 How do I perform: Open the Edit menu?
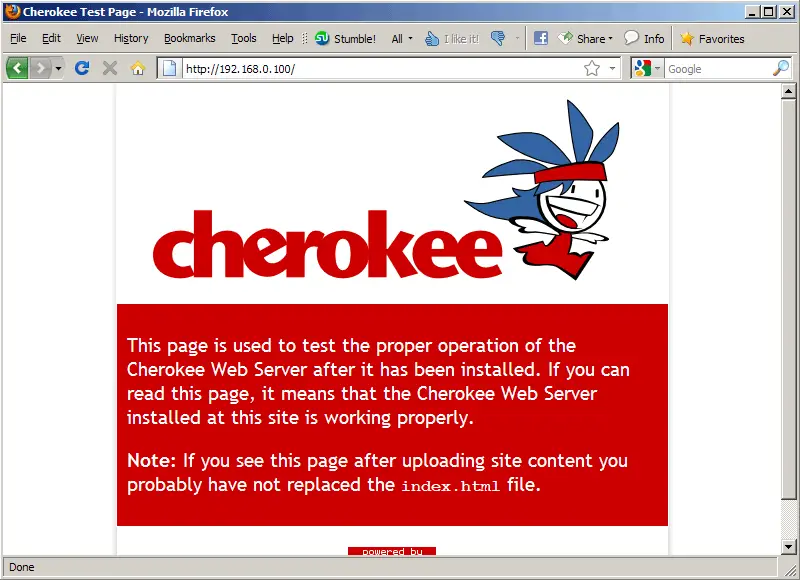[x=51, y=38]
